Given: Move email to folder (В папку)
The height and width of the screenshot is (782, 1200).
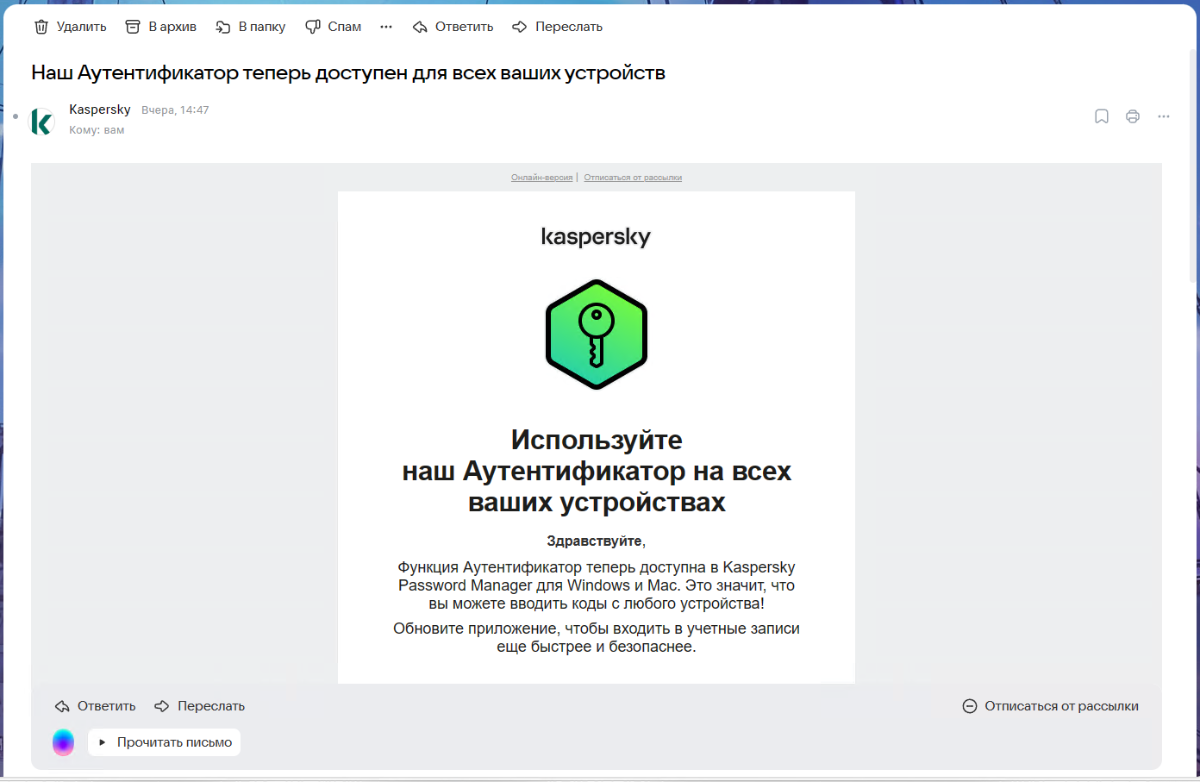Looking at the screenshot, I should (x=250, y=27).
